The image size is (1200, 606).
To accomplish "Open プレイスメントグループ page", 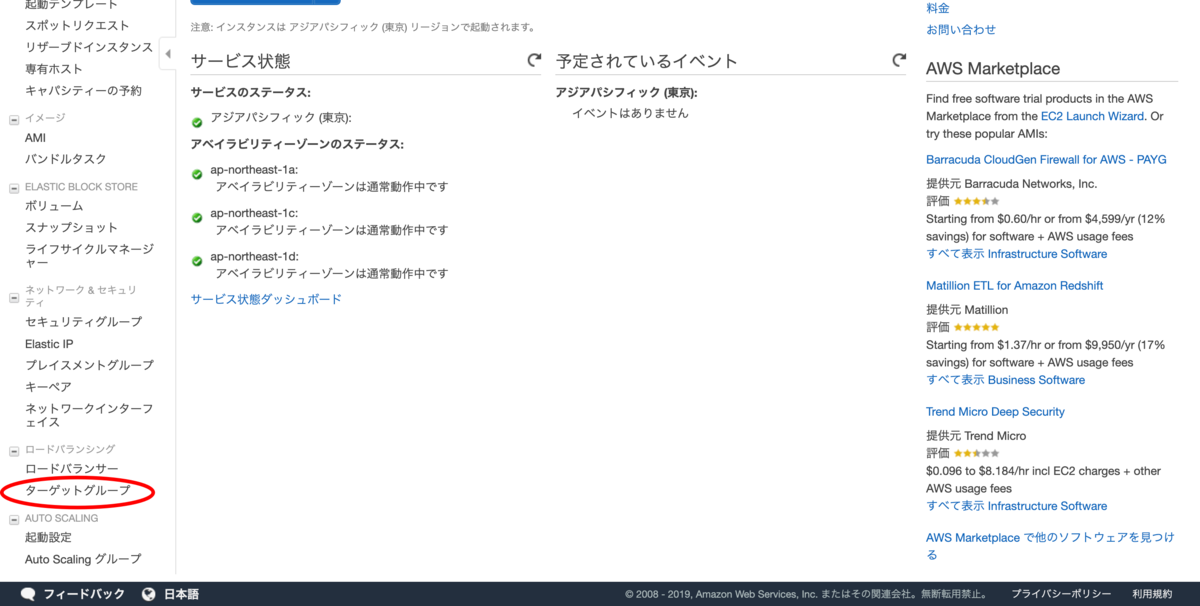I will point(89,366).
